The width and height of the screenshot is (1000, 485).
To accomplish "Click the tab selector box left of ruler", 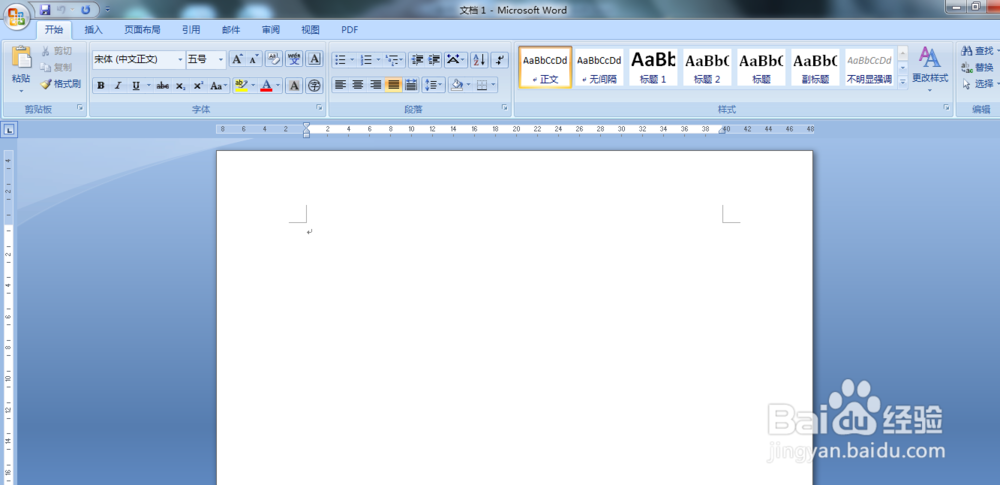I will [9, 130].
